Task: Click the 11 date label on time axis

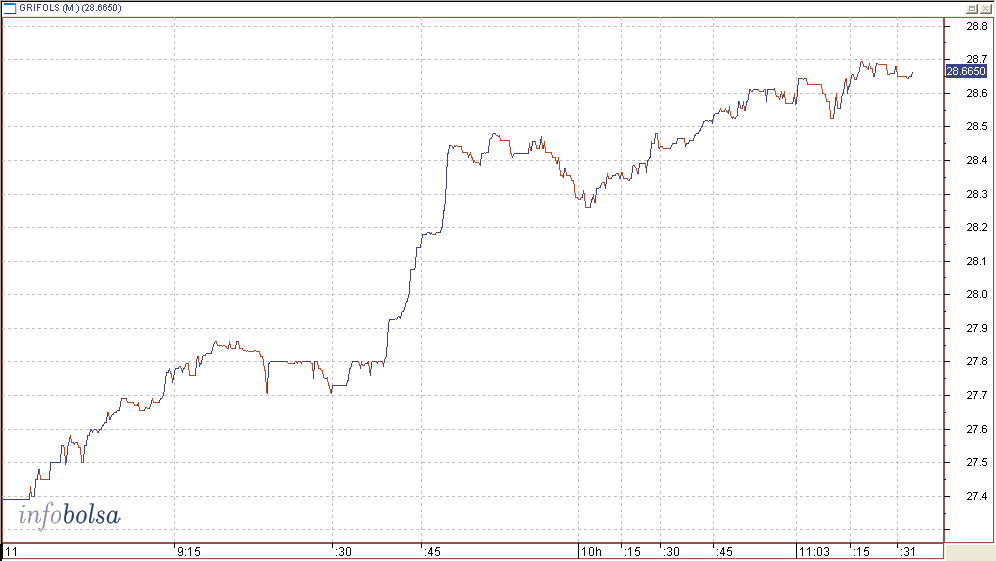Action: point(11,551)
